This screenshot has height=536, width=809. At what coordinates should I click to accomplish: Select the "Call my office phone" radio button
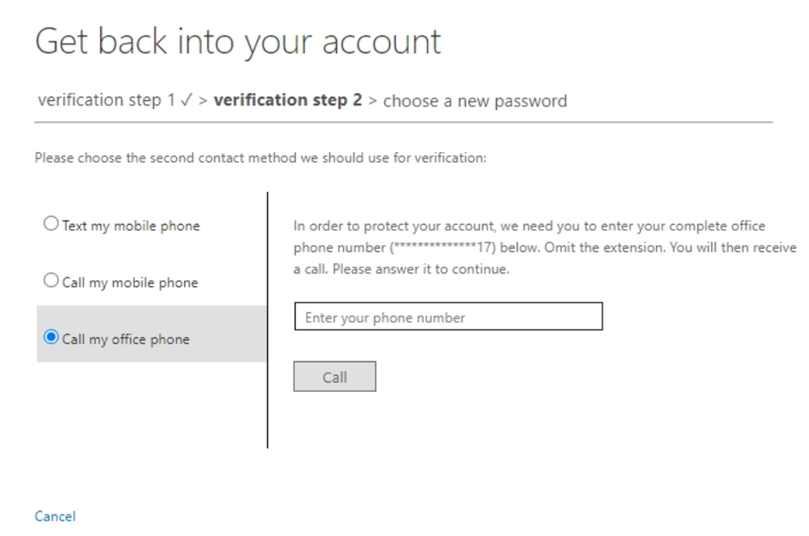click(51, 338)
